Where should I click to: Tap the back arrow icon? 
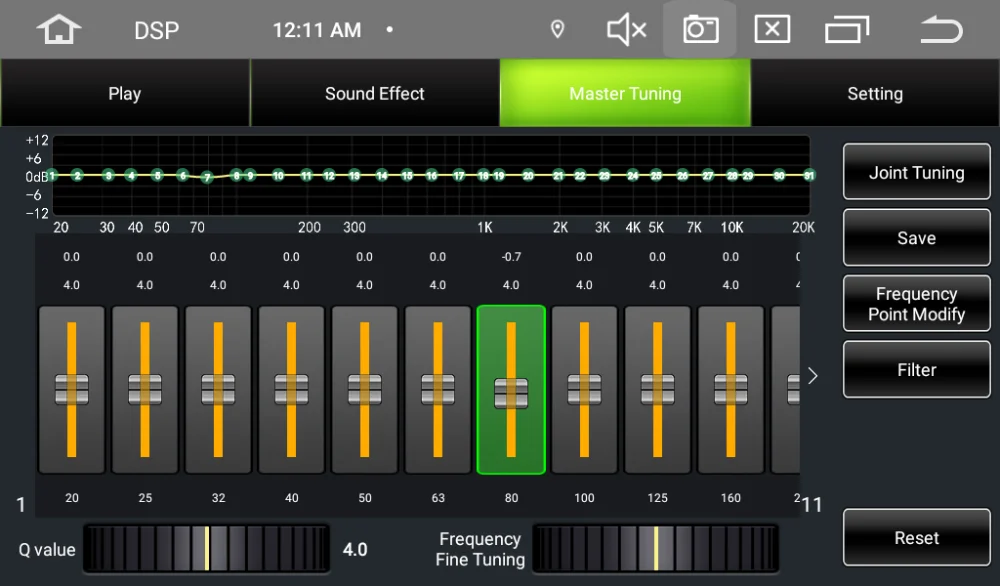(938, 29)
